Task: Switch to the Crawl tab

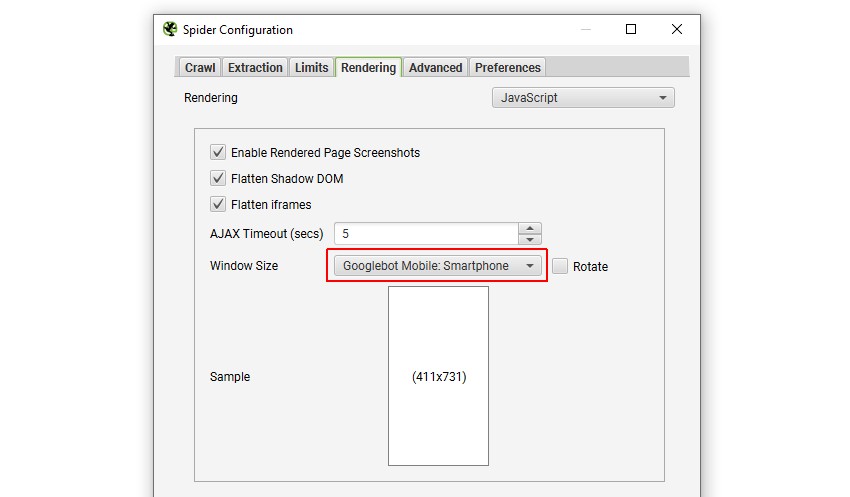Action: pos(200,68)
